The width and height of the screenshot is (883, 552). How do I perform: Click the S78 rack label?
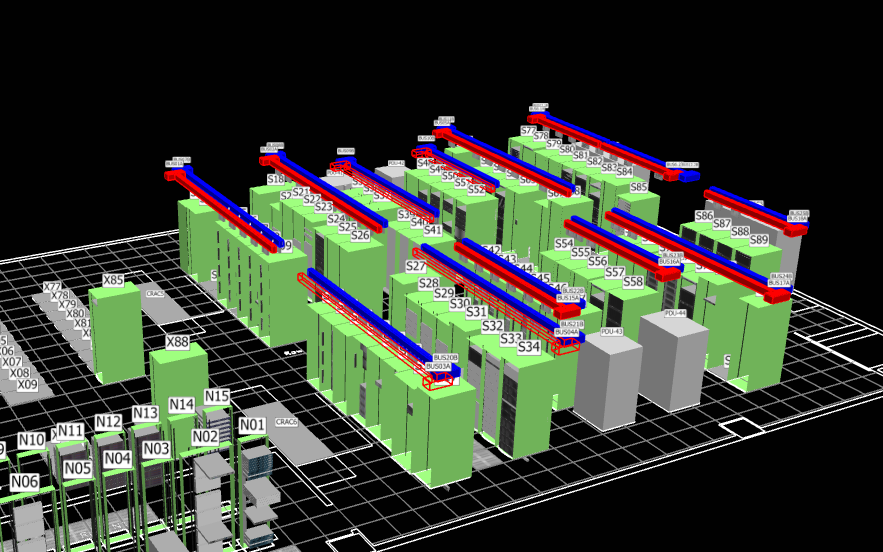coord(541,136)
